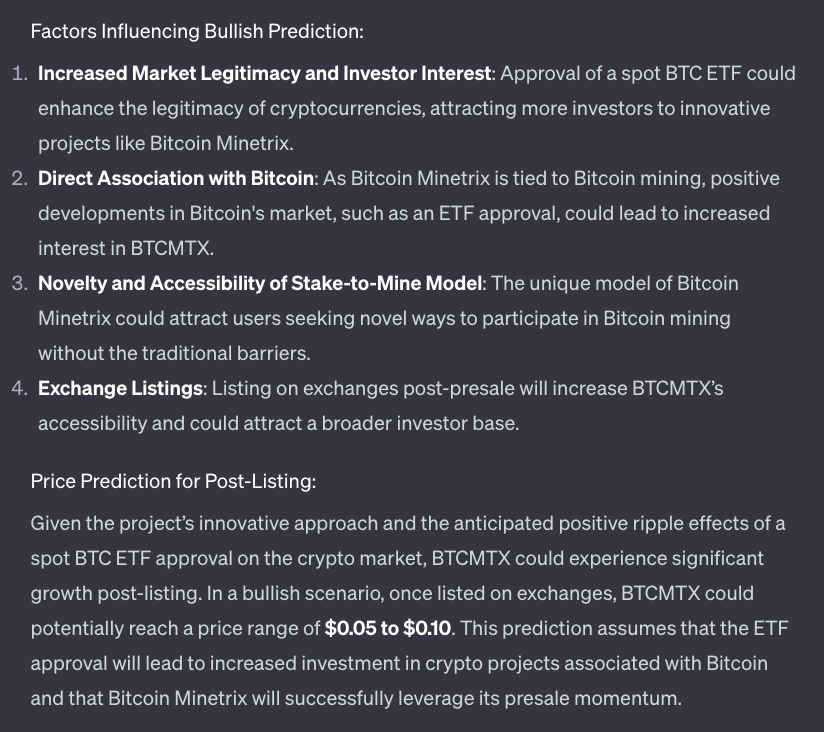Click bold 'Novelty and Accessibility of Stake-to-Mine Model'

coord(260,284)
